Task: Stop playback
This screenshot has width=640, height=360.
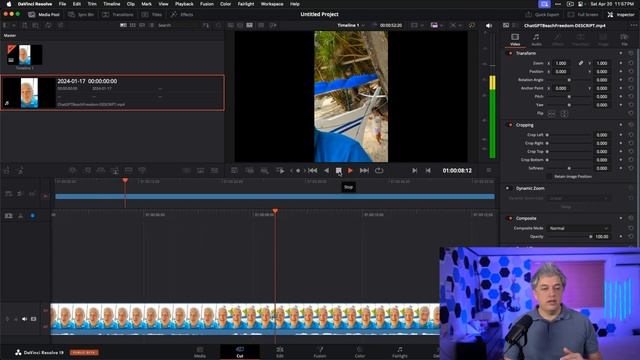Action: (x=338, y=171)
